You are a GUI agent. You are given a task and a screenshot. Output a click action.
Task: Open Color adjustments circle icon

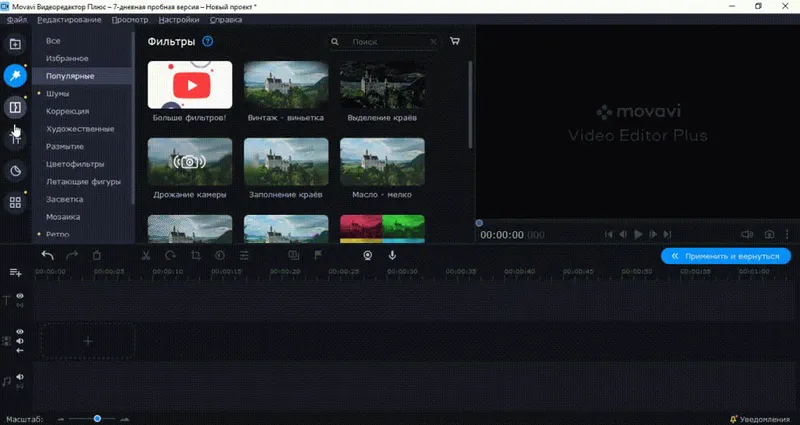220,256
